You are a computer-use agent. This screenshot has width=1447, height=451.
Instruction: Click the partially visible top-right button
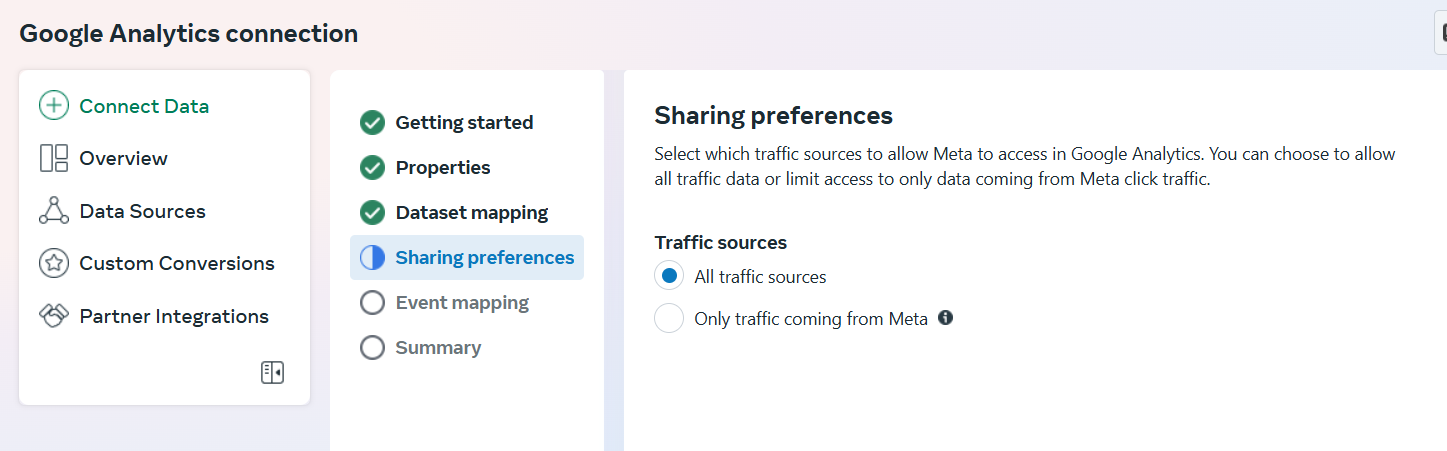point(1440,35)
